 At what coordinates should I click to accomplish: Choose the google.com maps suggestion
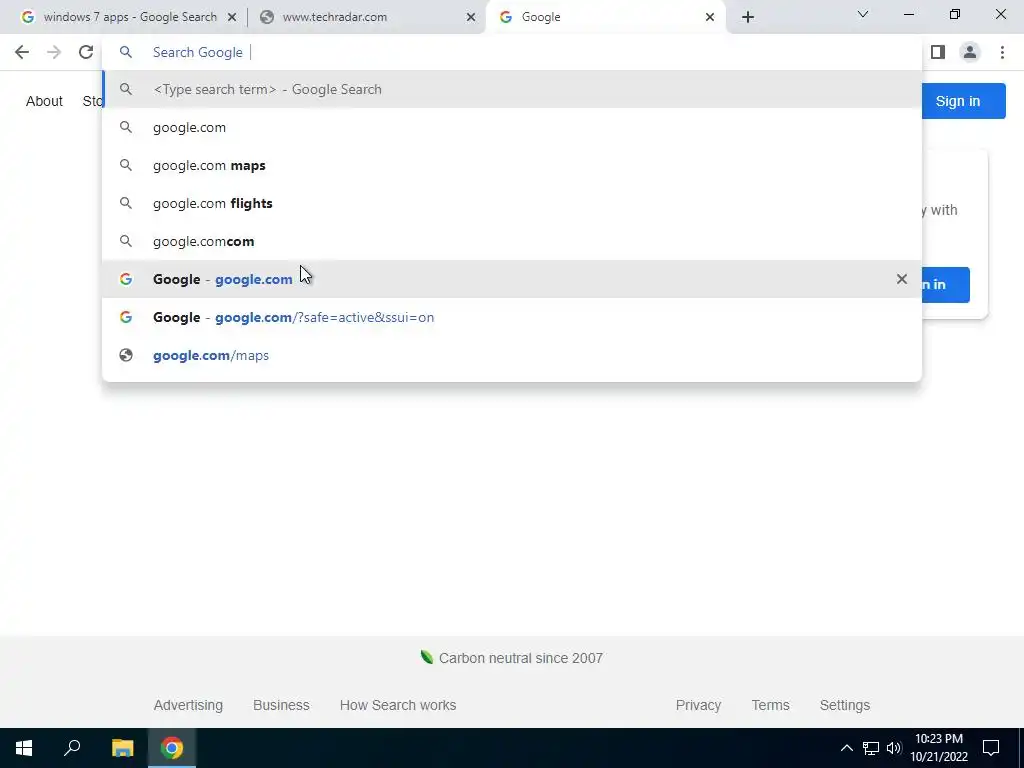point(512,165)
